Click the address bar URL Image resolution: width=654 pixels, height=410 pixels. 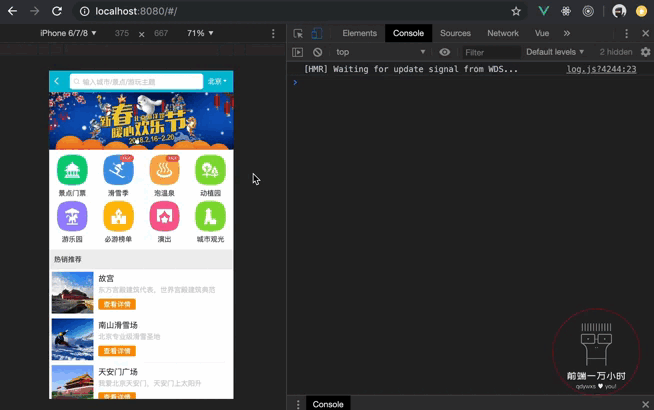(136, 11)
